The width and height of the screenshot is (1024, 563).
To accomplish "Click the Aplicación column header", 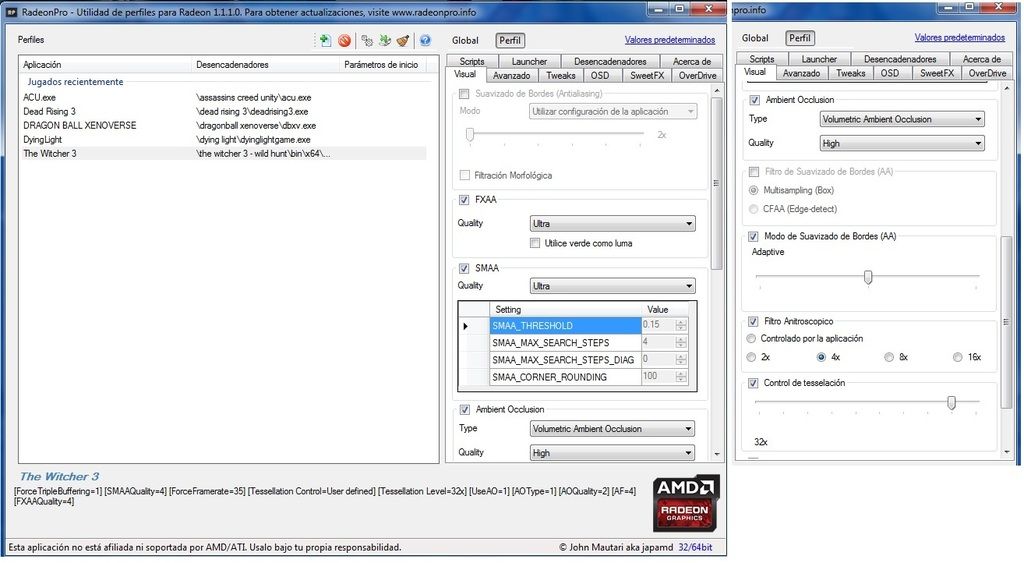I will click(105, 65).
